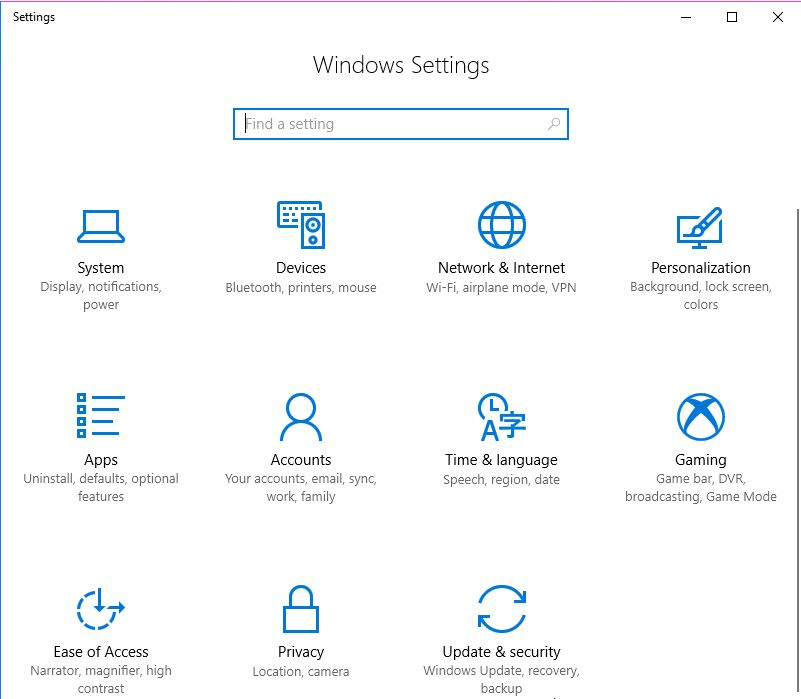Open Network & Internet globe icon
The image size is (801, 699).
coord(502,225)
